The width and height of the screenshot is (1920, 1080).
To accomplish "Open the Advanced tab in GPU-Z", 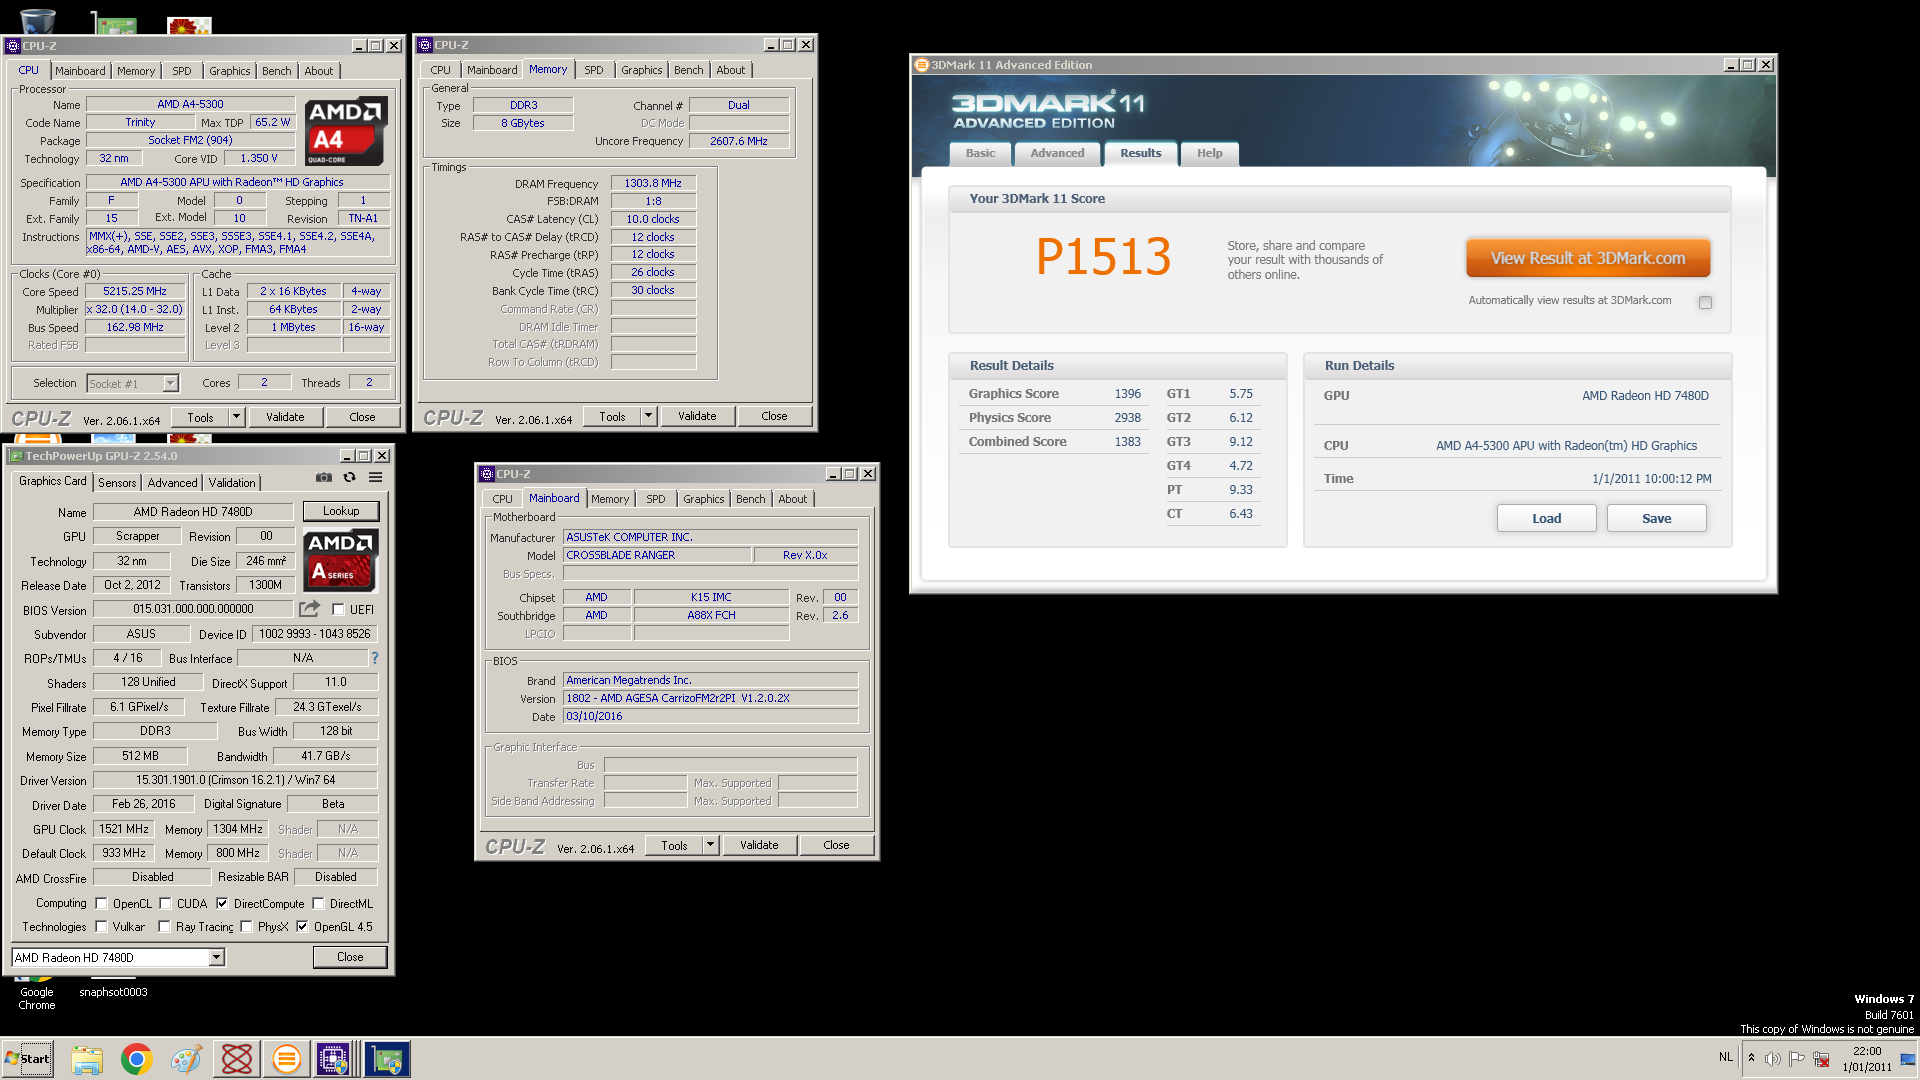I will pos(172,482).
